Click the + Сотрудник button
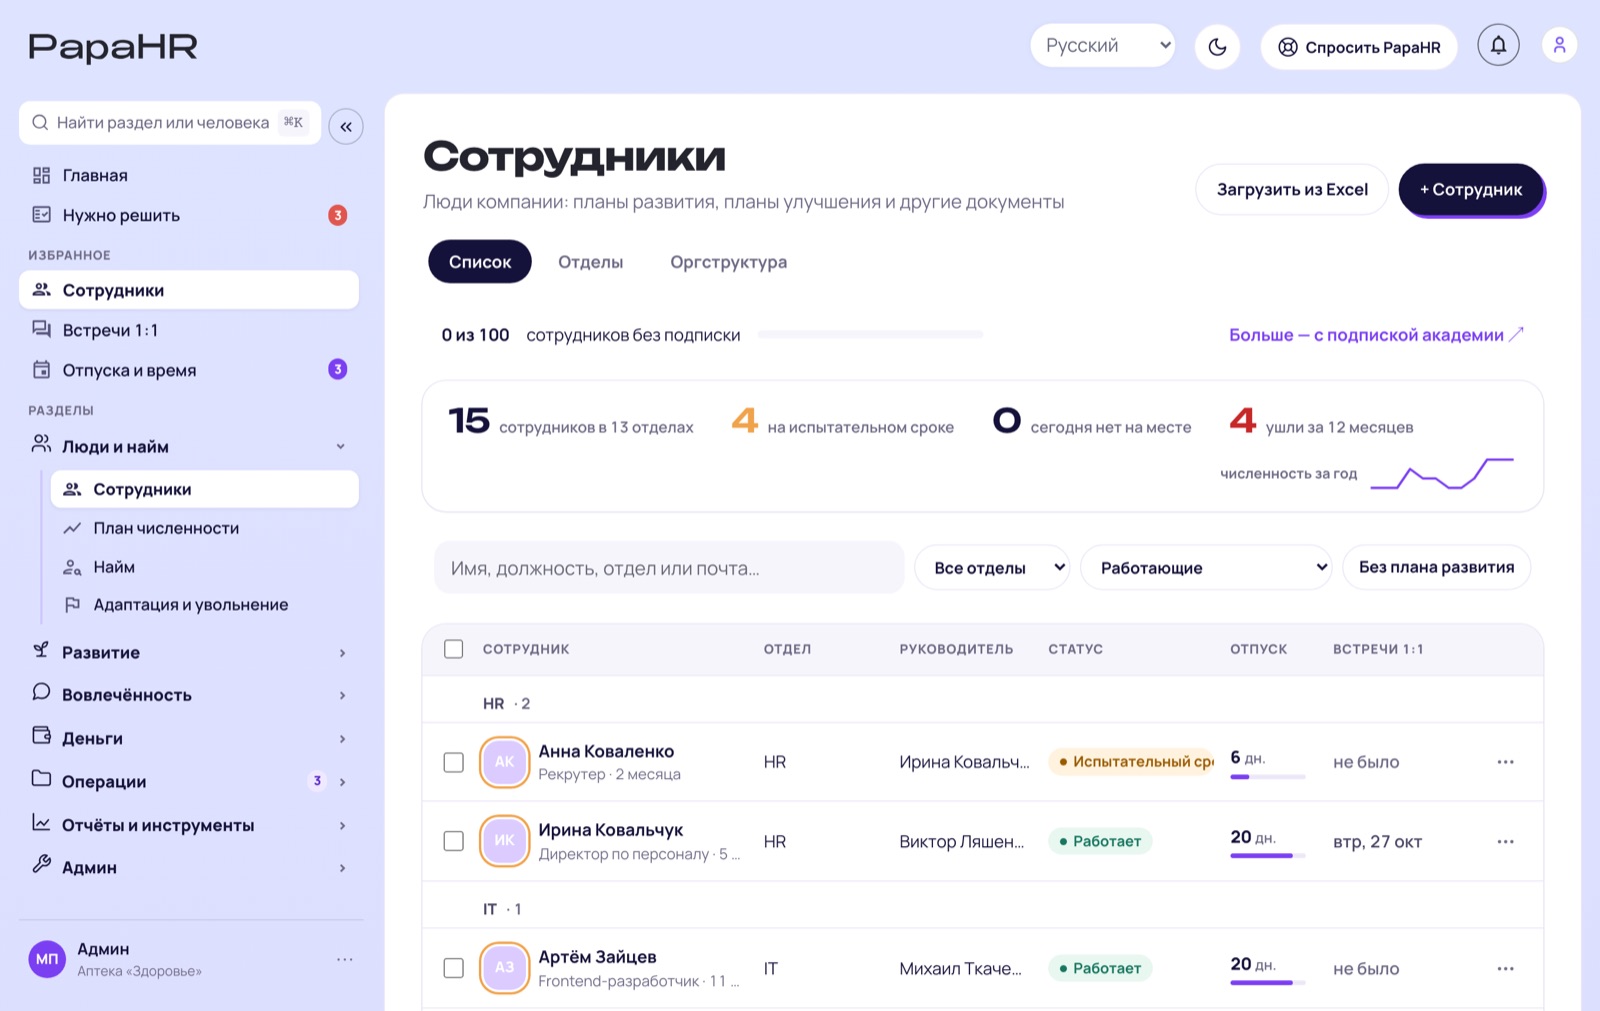 pyautogui.click(x=1471, y=189)
